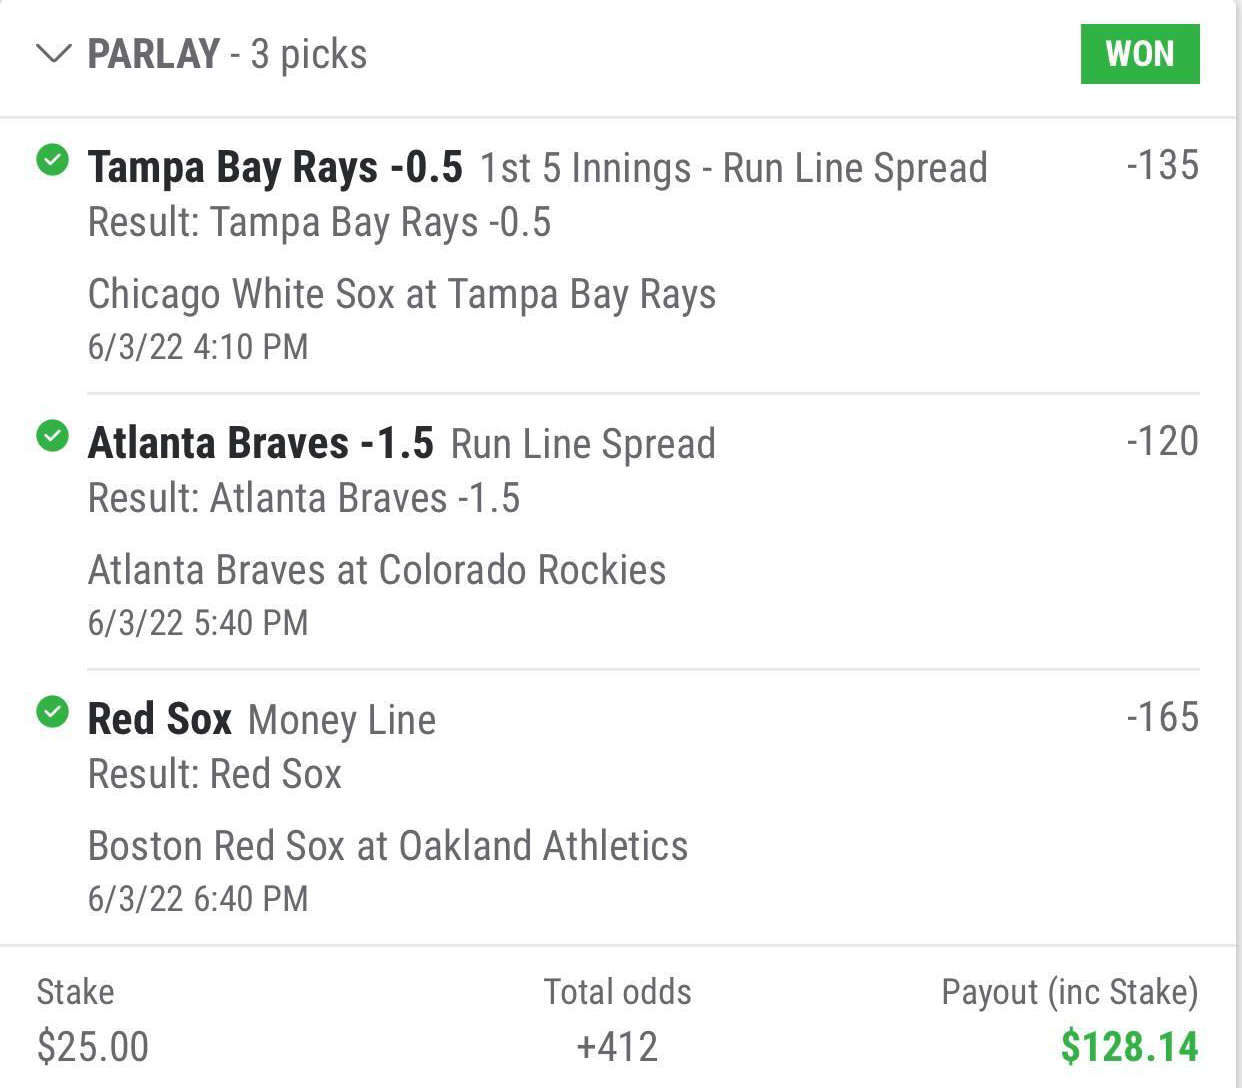
Task: Click the +412 total odds value
Action: tap(618, 1047)
